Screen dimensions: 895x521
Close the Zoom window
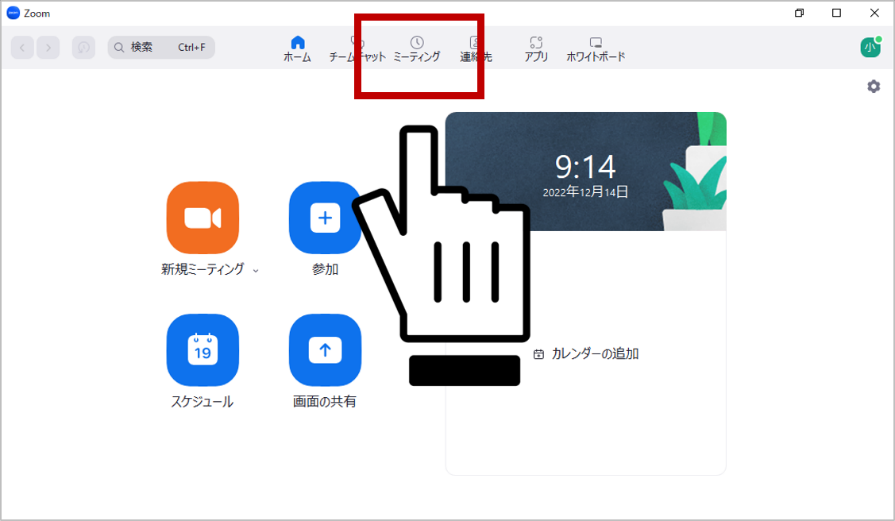coord(874,13)
